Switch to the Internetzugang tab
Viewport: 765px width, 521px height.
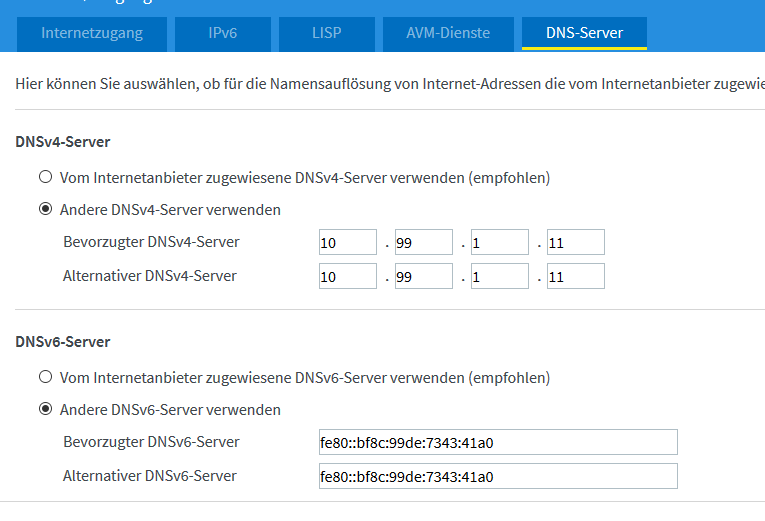point(92,33)
